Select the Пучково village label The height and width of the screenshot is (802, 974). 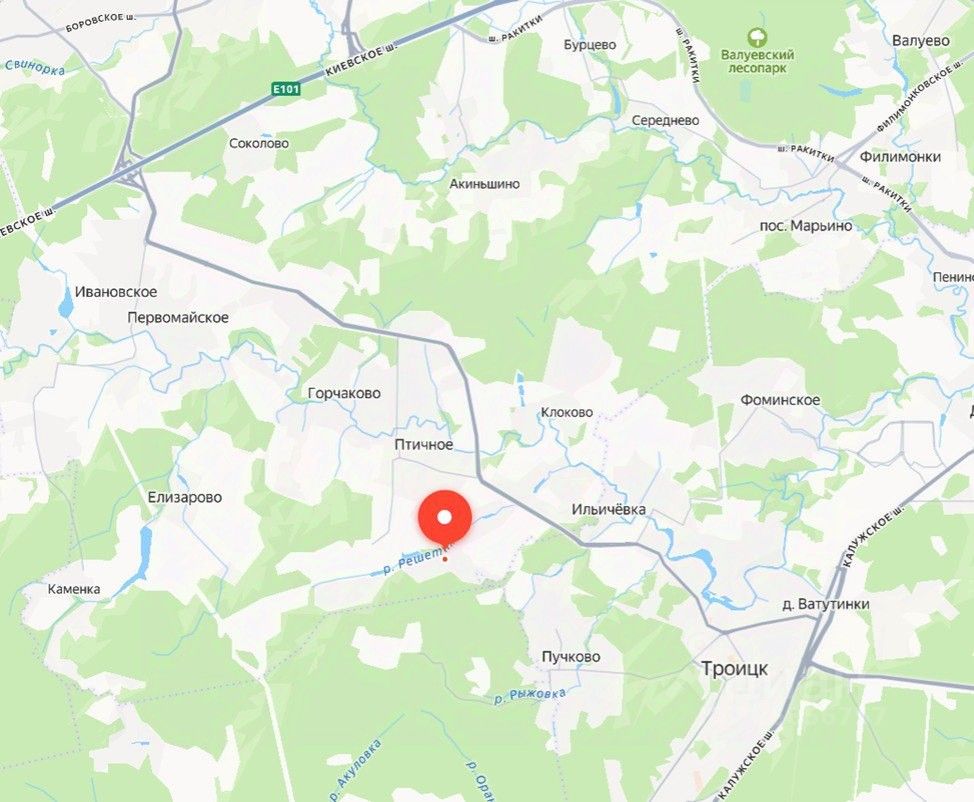571,657
